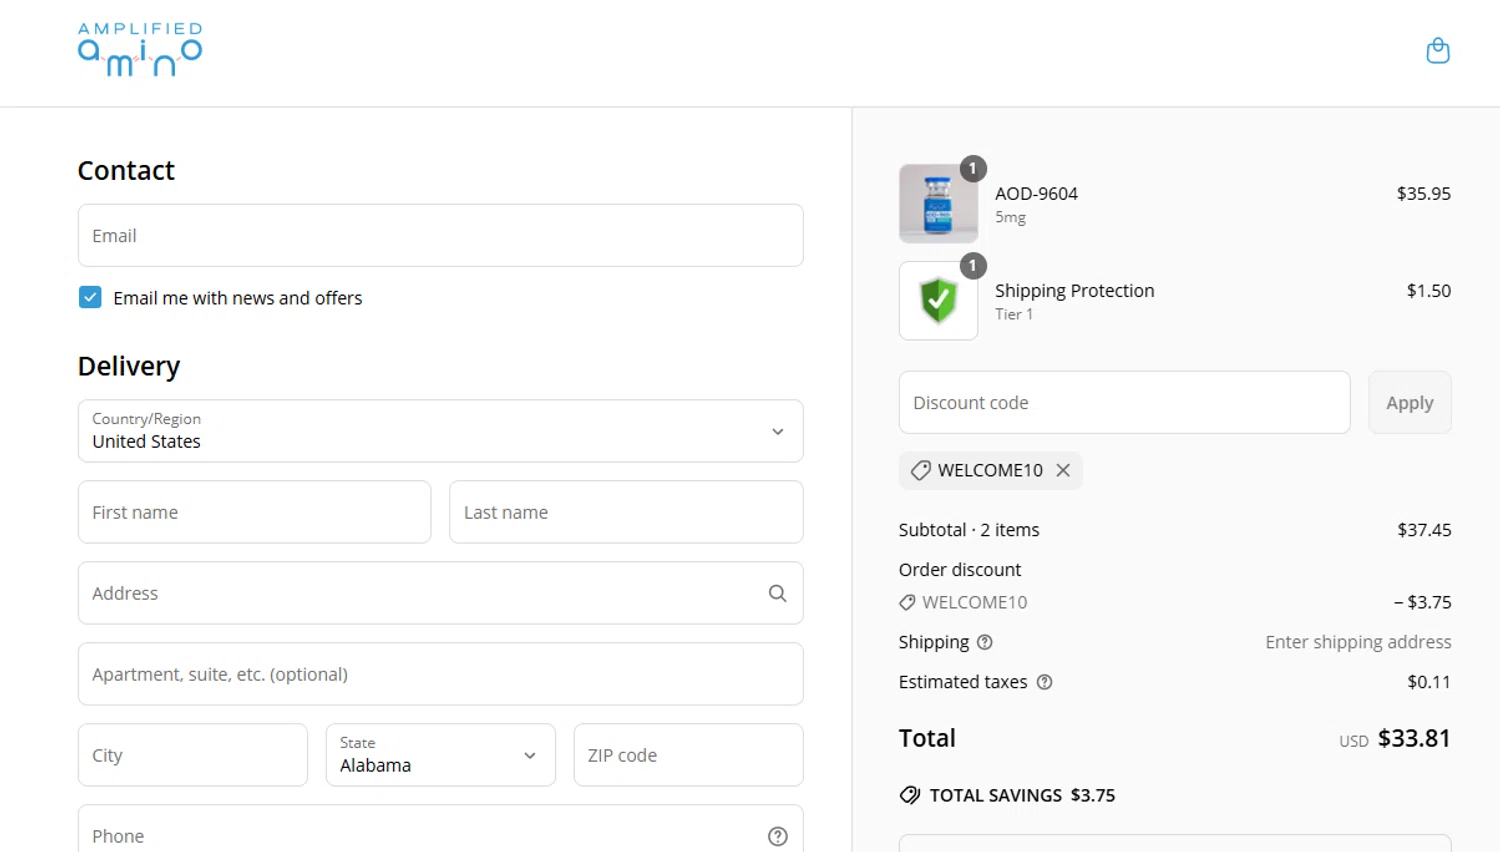This screenshot has height=852, width=1500.
Task: Click the address search magnifier icon
Action: point(777,593)
